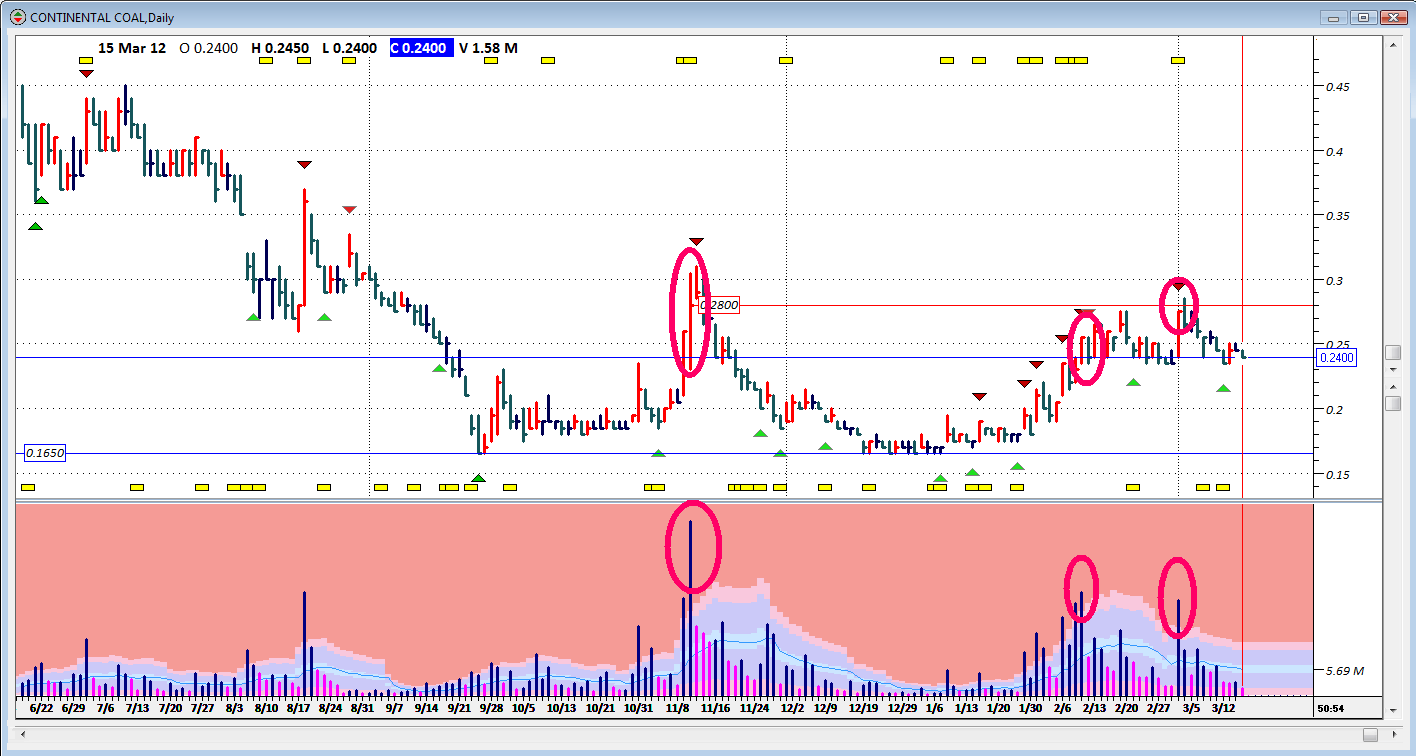Click the 2/13 date on the time axis
Screen dimensions: 1416x756
(1094, 707)
